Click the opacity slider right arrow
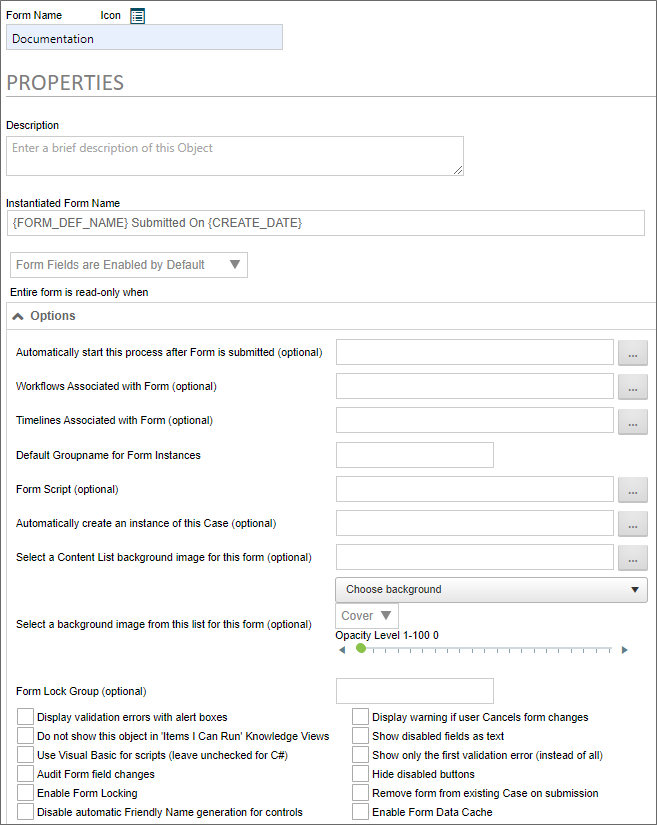 pyautogui.click(x=625, y=649)
